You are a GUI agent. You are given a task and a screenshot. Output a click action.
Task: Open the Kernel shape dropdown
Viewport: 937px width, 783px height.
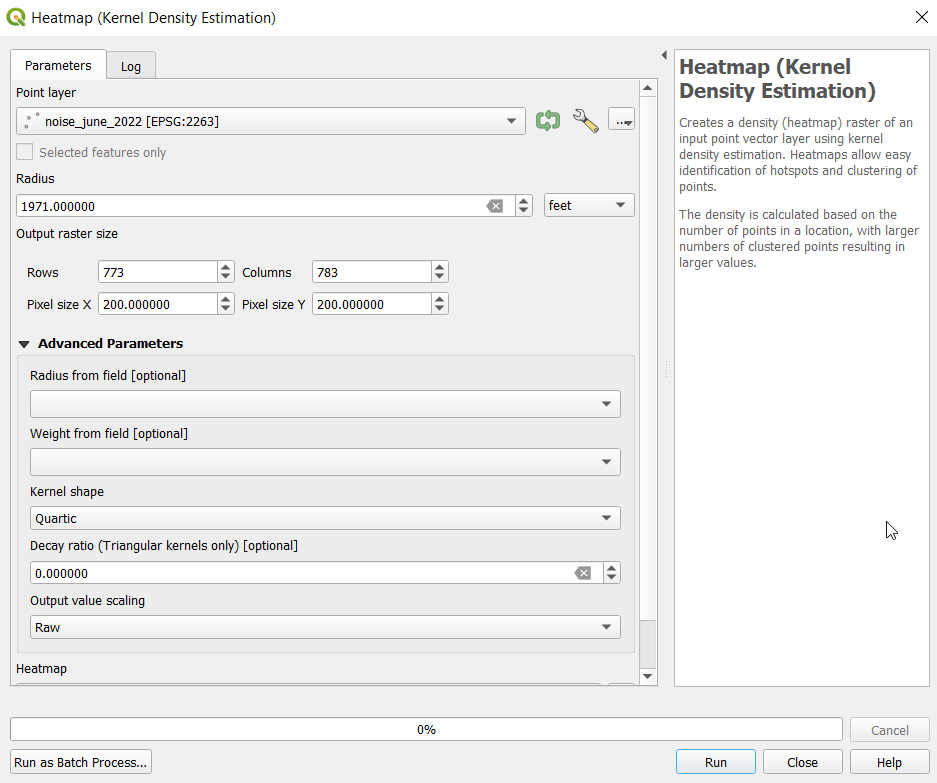[x=325, y=518]
